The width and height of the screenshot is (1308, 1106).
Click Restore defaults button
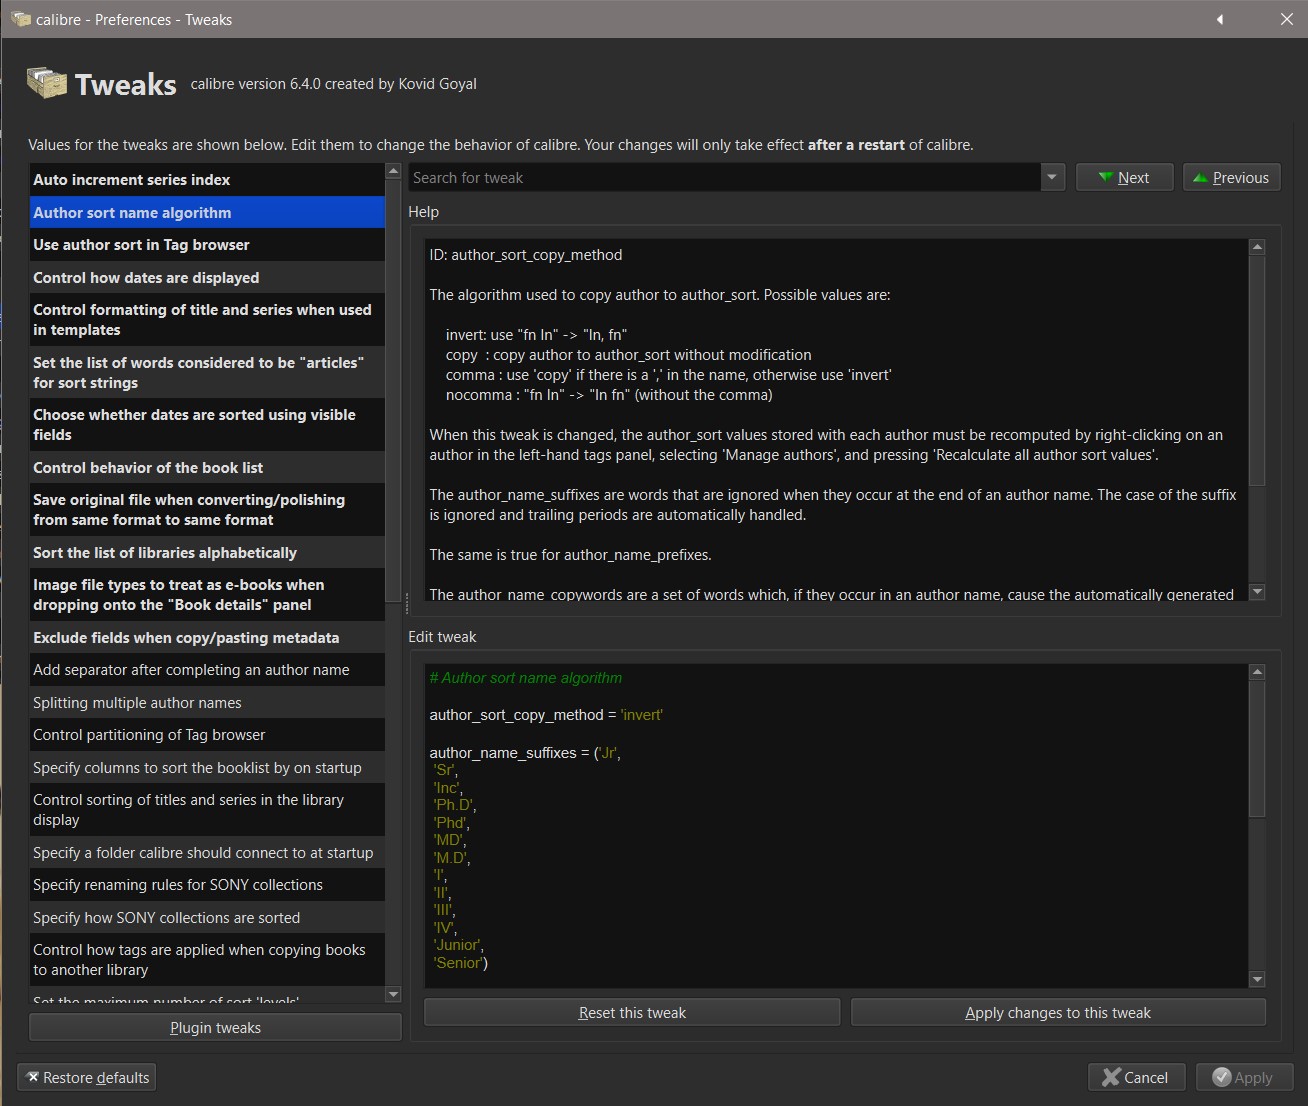87,1077
